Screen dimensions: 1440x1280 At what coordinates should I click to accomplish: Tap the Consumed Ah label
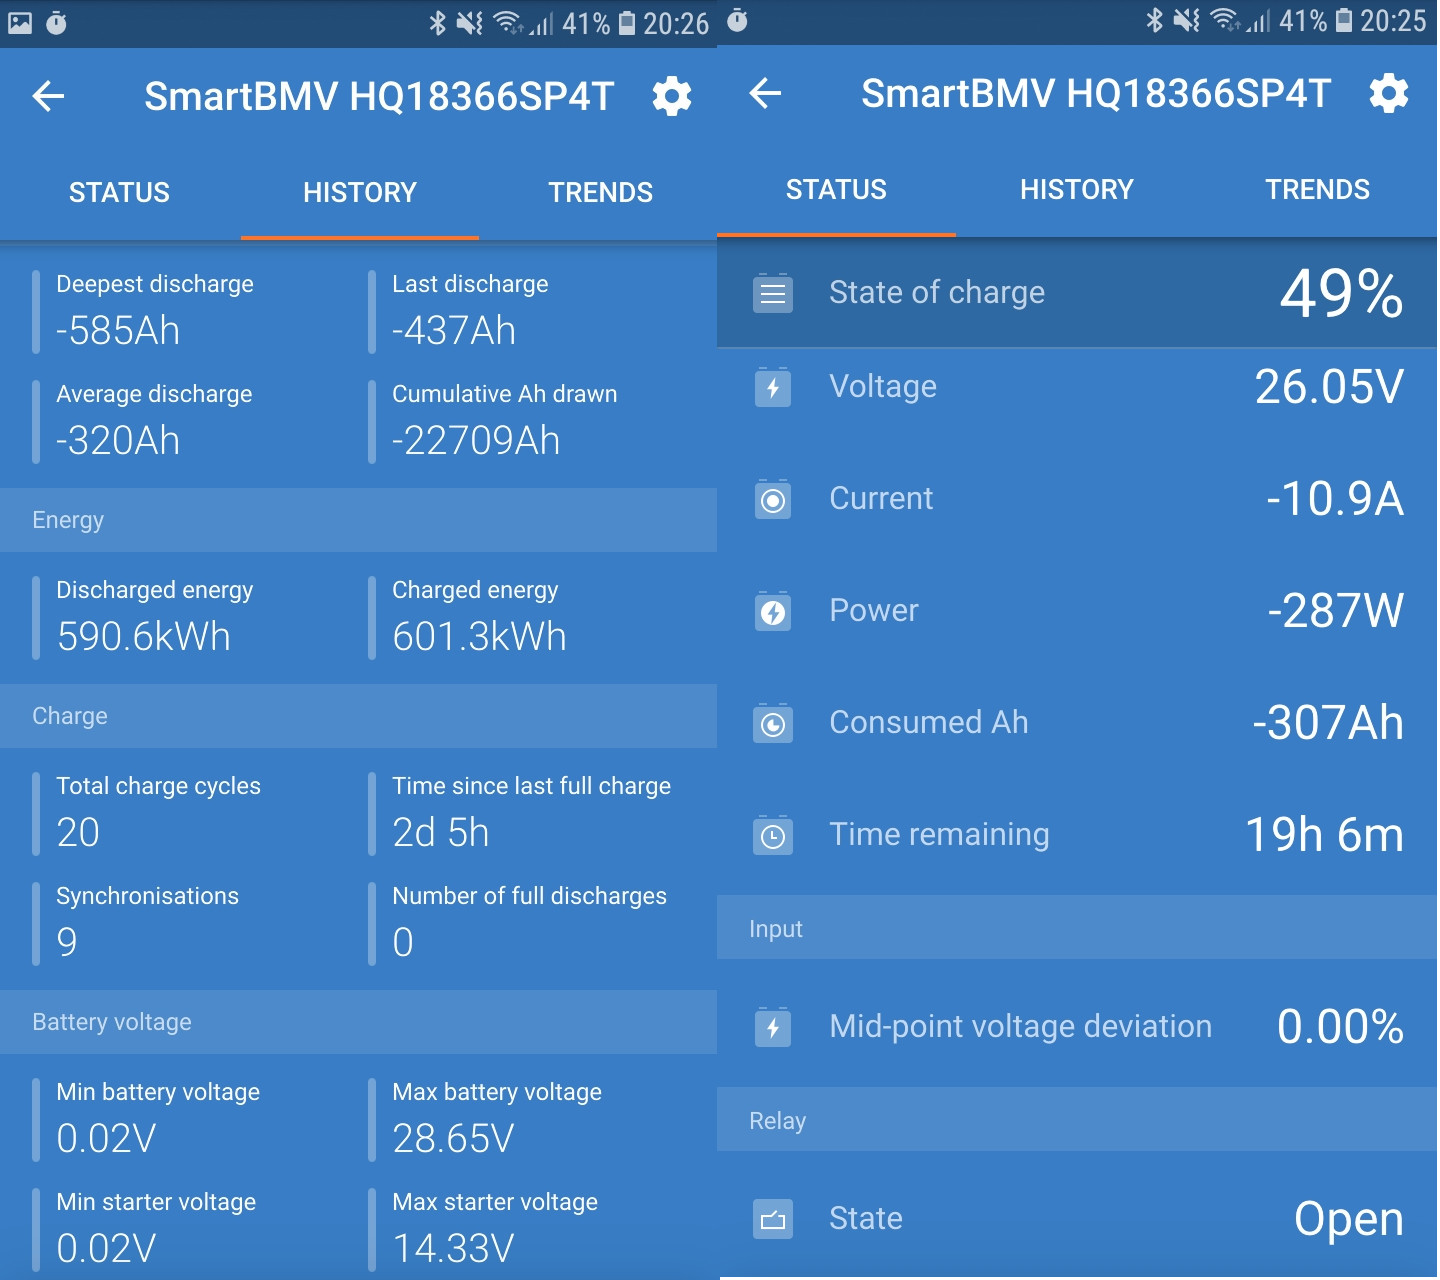[x=928, y=723]
